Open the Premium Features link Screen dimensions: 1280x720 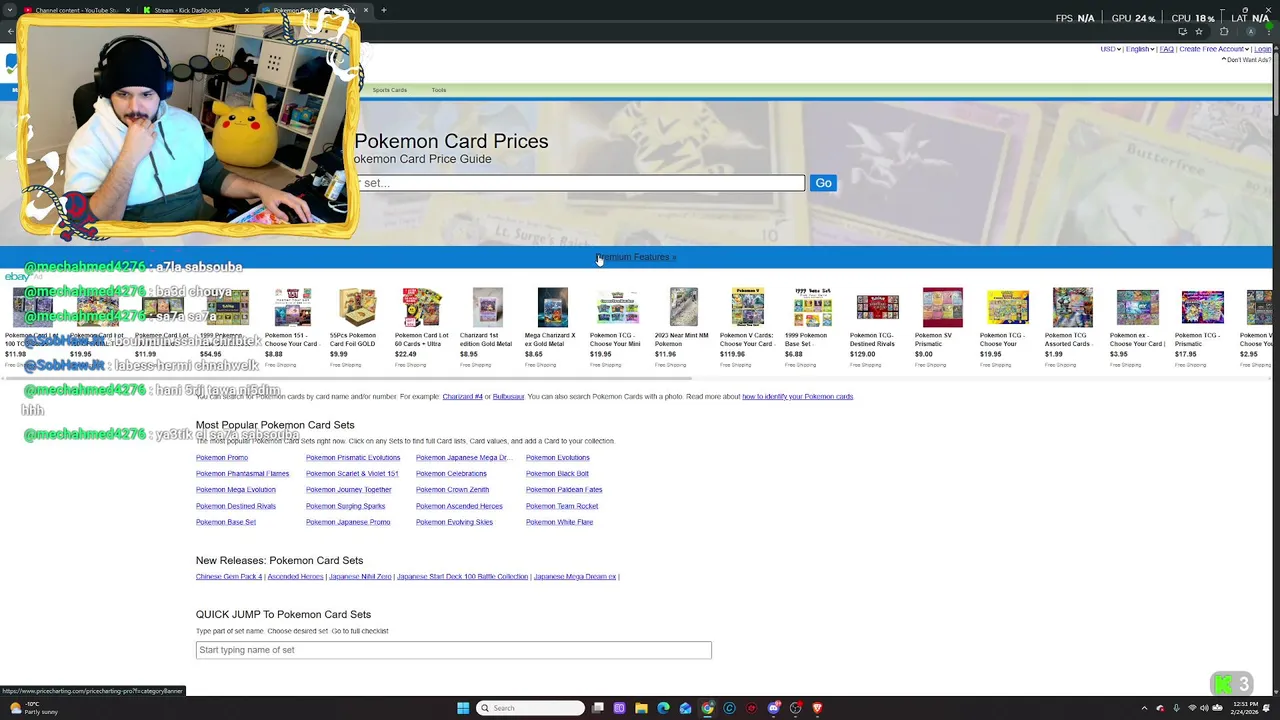pyautogui.click(x=637, y=257)
